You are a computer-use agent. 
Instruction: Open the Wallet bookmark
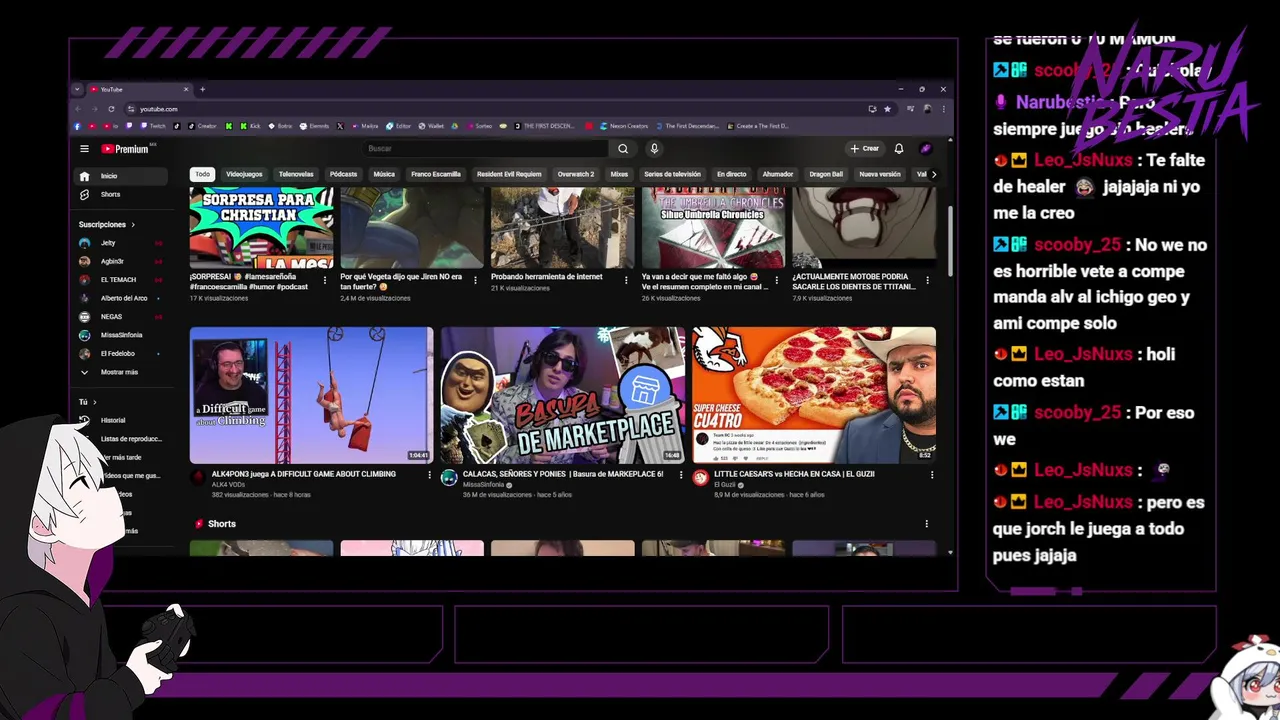[430, 126]
